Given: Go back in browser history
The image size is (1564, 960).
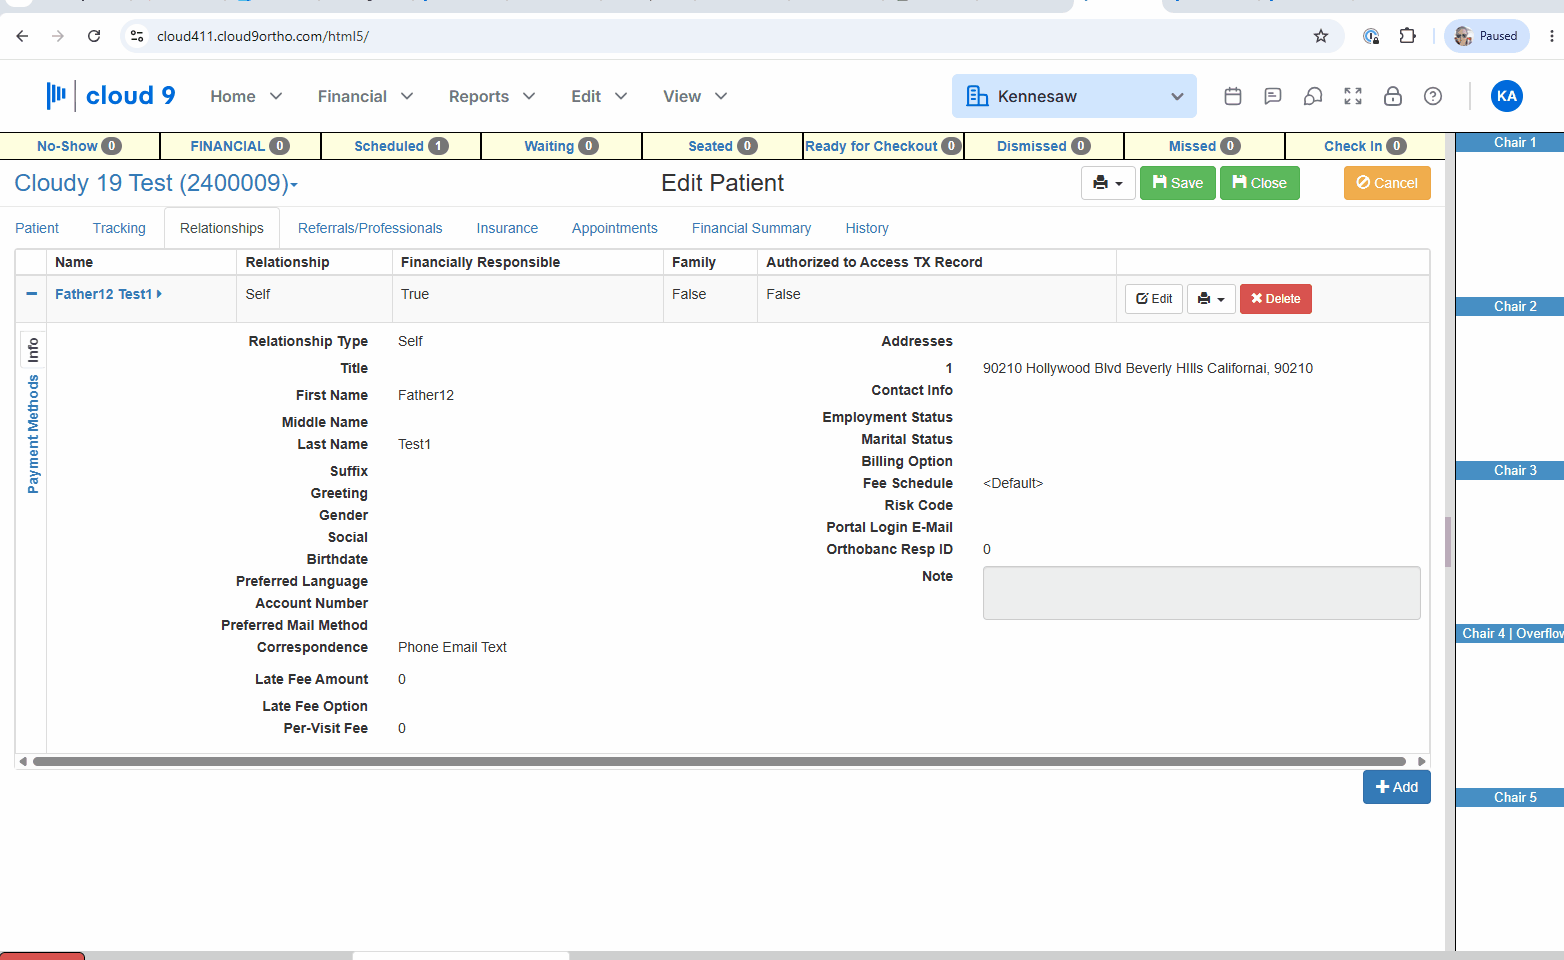Looking at the screenshot, I should (x=22, y=36).
